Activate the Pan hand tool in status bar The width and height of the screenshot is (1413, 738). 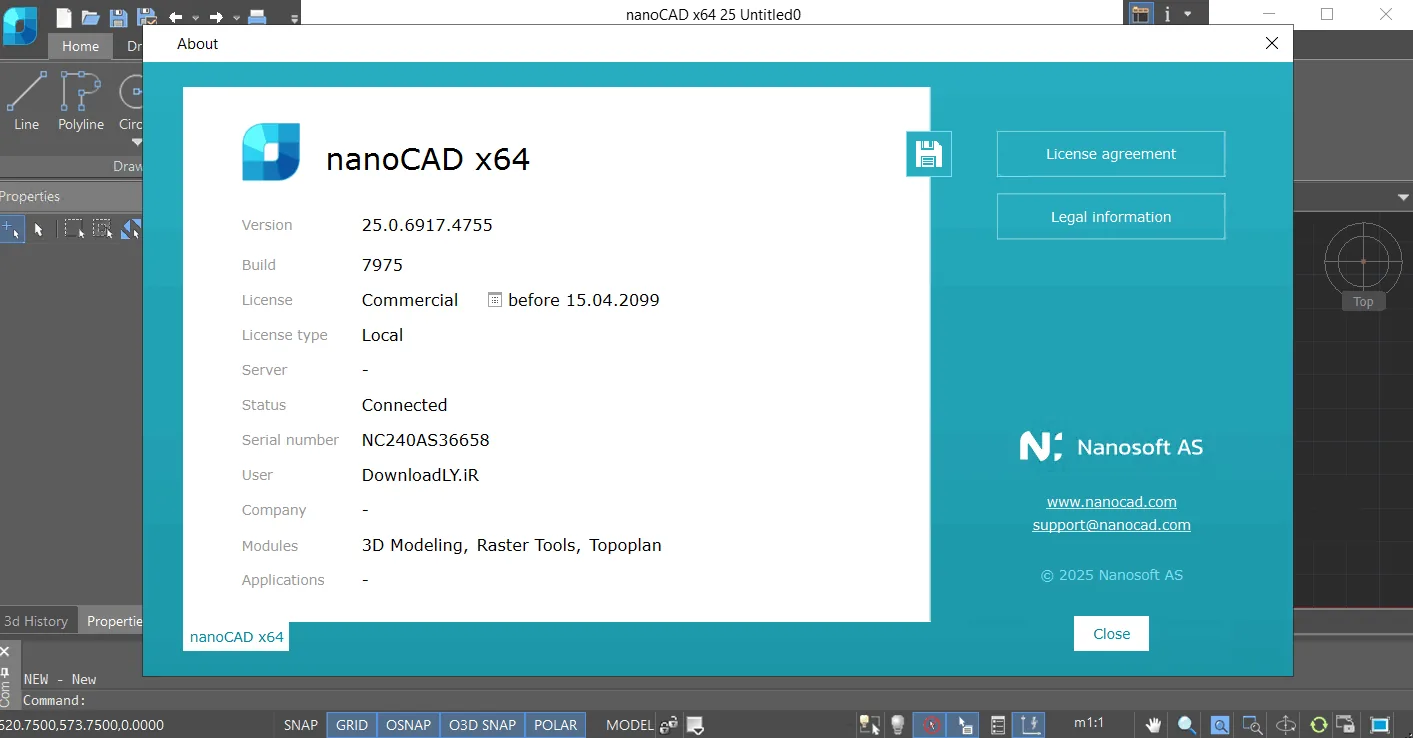click(x=1154, y=725)
